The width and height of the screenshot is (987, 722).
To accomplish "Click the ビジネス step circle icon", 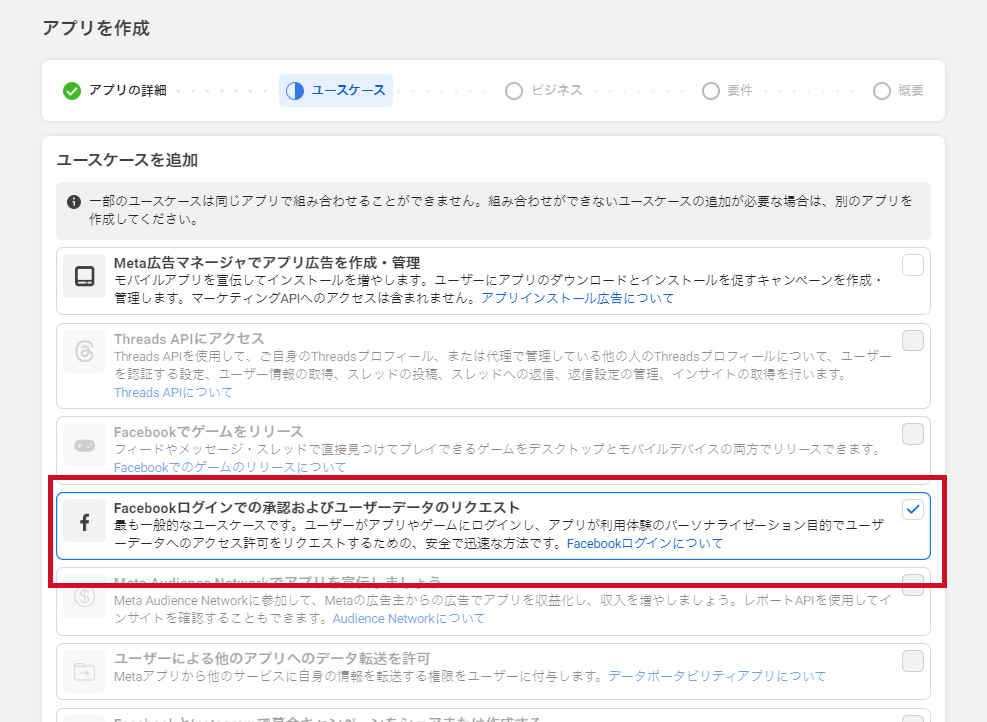I will 514,91.
